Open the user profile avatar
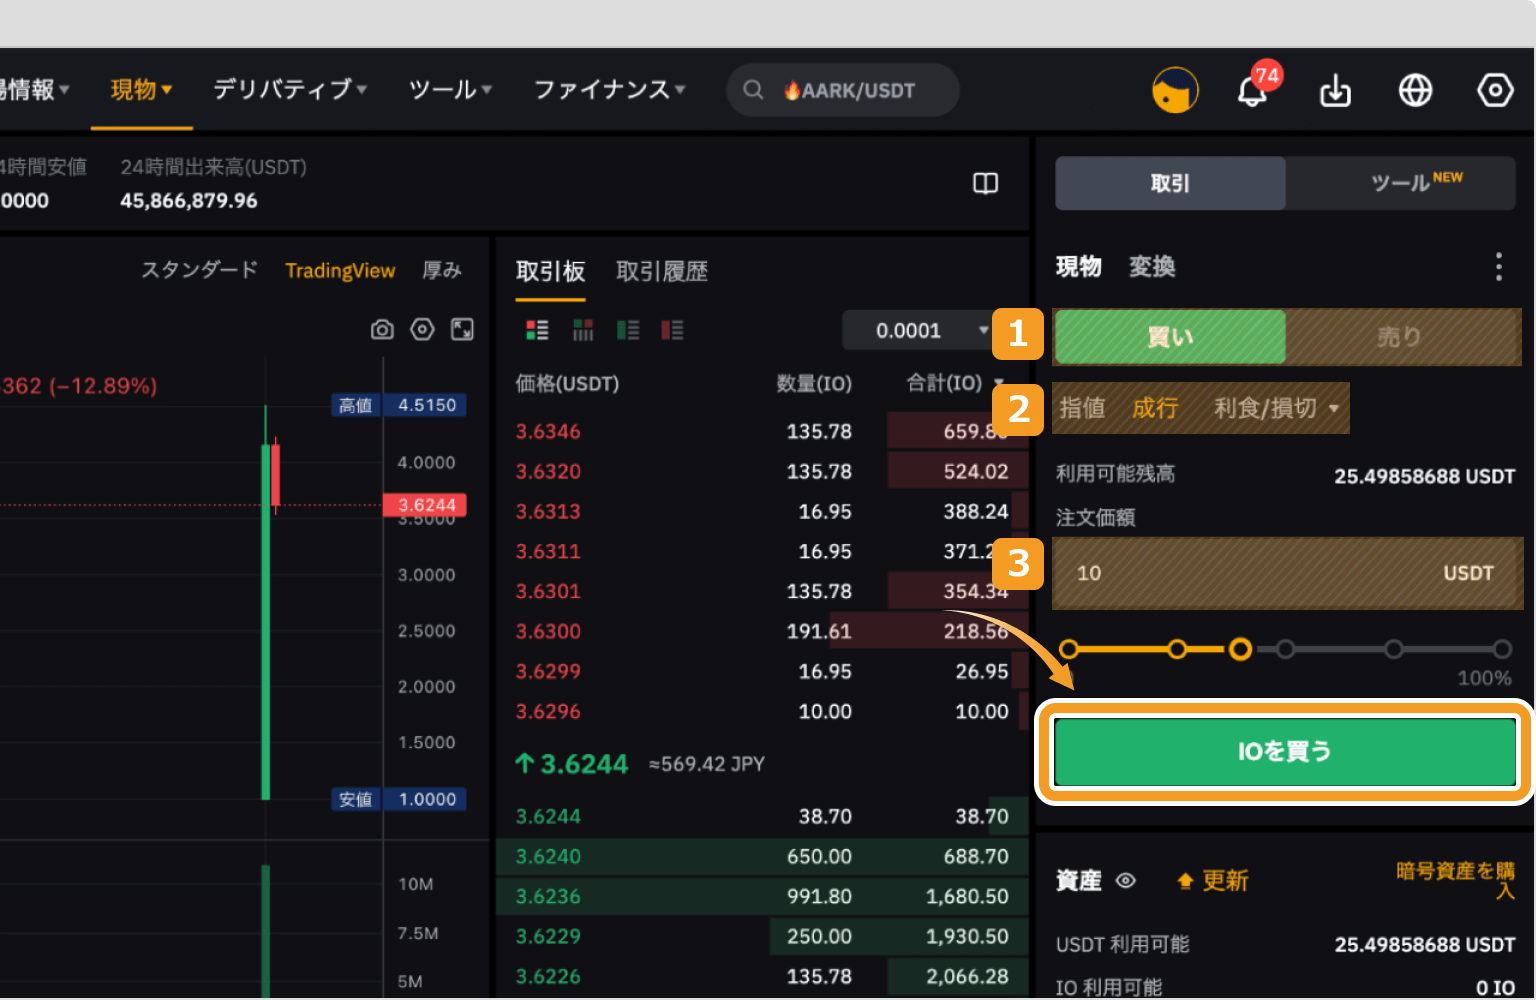The height and width of the screenshot is (1000, 1536). (x=1175, y=90)
